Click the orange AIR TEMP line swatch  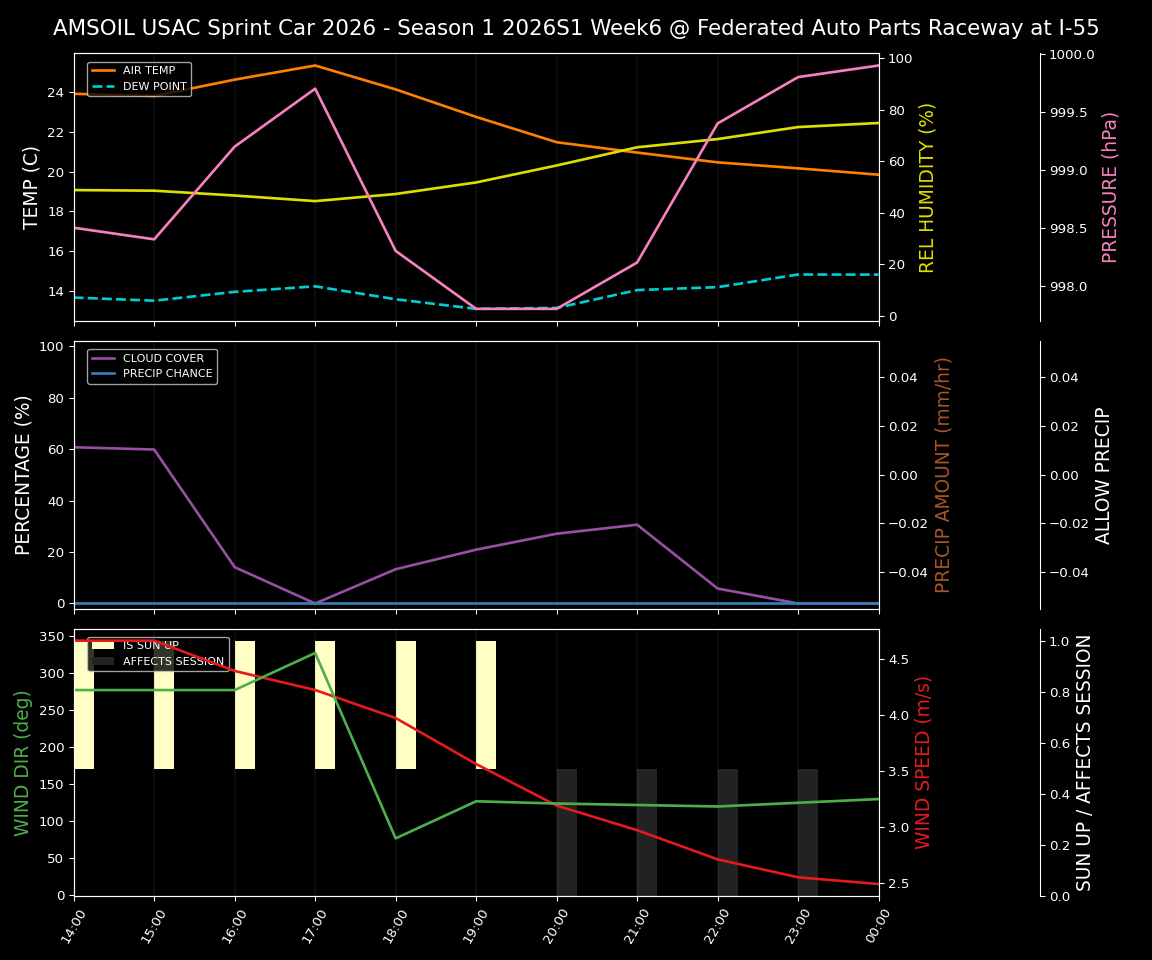click(x=105, y=70)
